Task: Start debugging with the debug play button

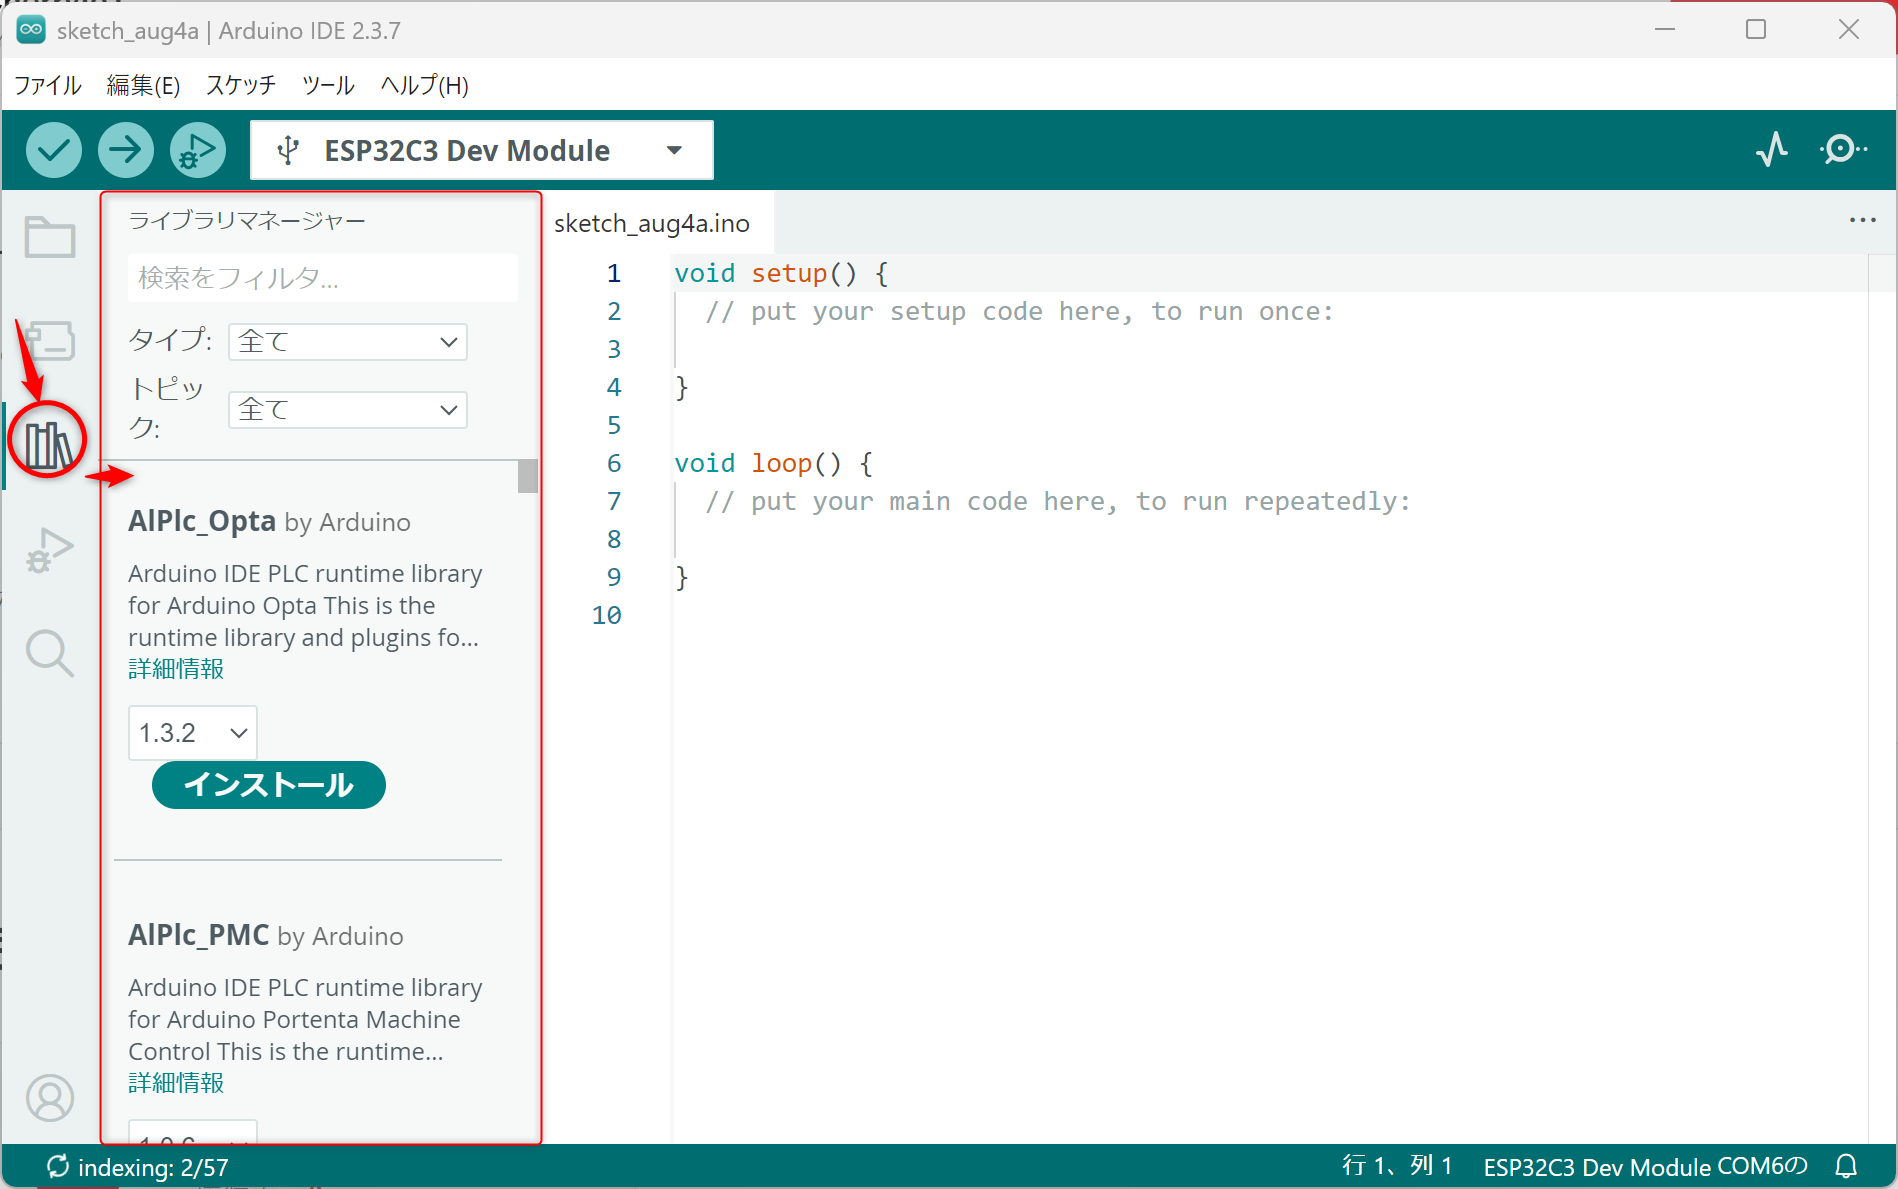Action: coord(198,150)
